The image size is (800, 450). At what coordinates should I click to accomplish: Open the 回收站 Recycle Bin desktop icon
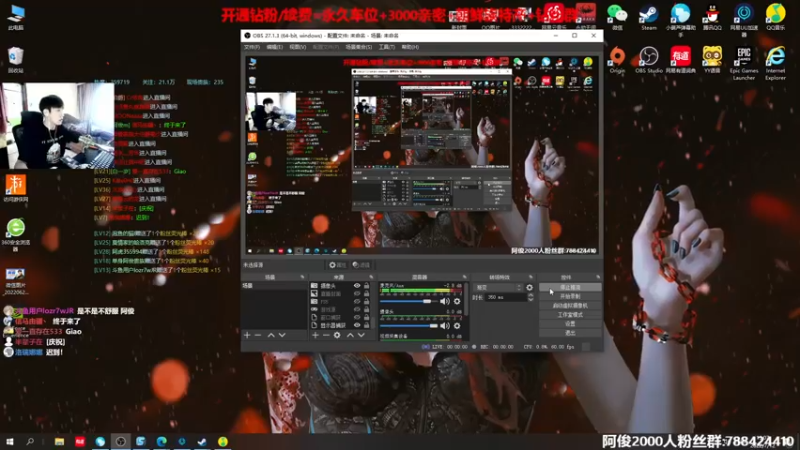pos(16,60)
